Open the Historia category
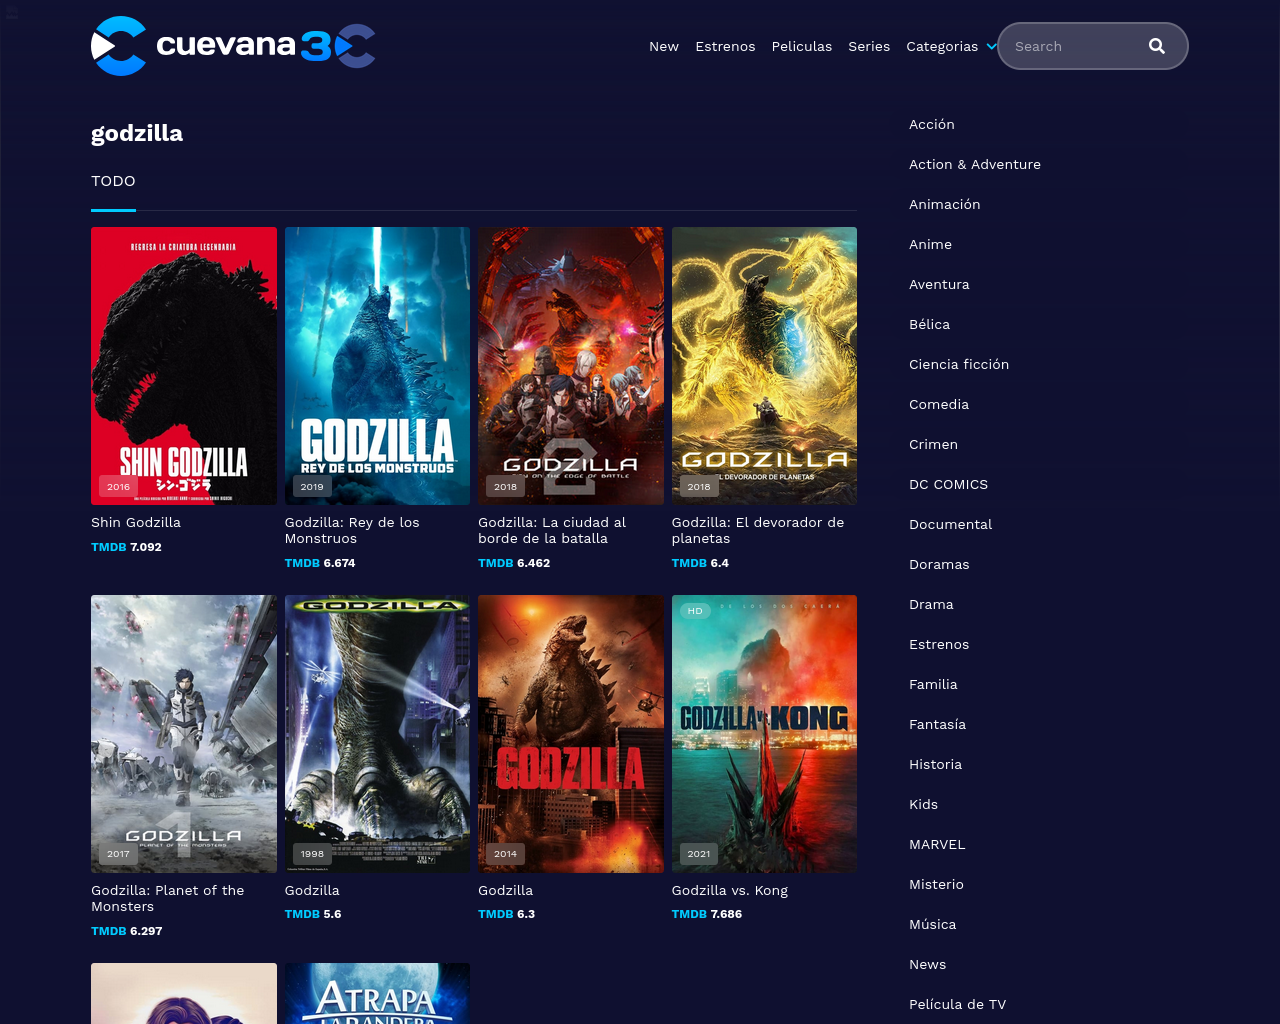Image resolution: width=1280 pixels, height=1024 pixels. click(935, 764)
